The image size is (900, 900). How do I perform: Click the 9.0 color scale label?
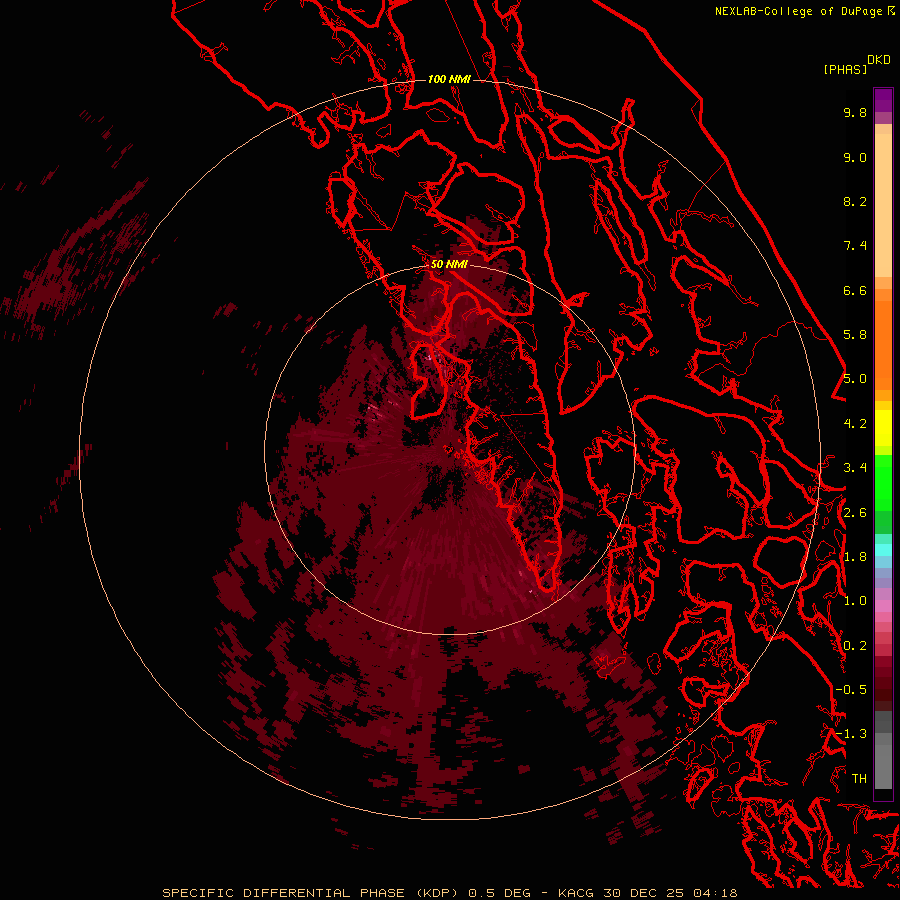pos(855,157)
